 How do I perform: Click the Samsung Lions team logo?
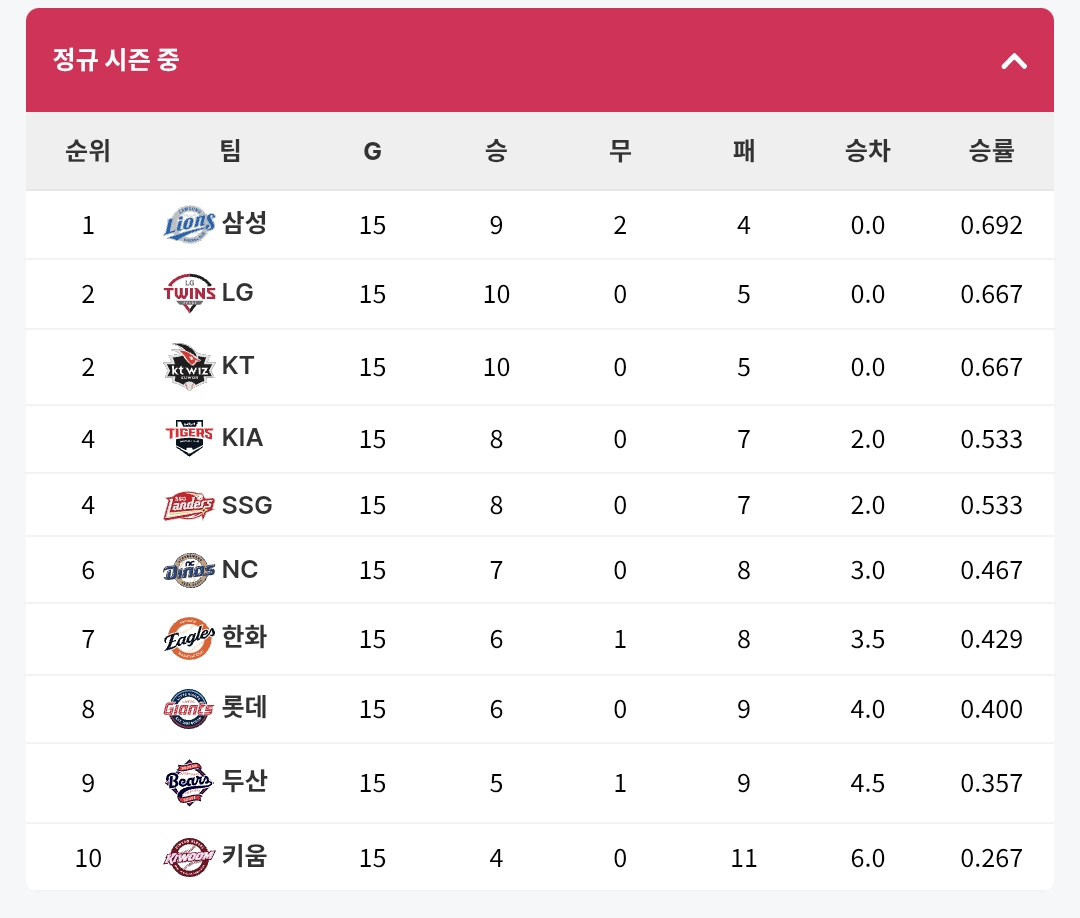click(x=189, y=224)
